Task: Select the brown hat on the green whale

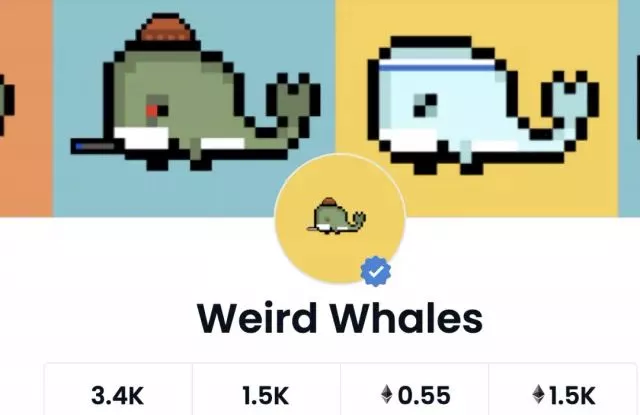Action: click(165, 29)
